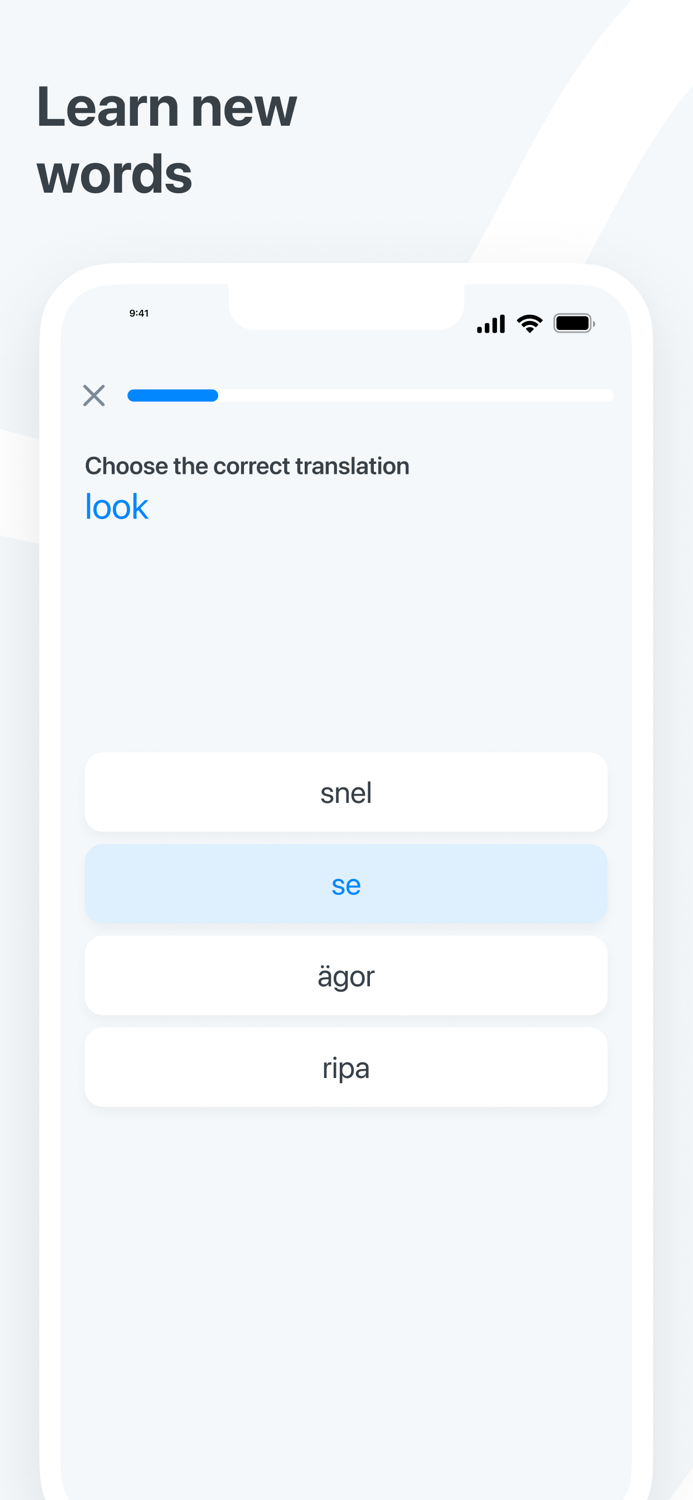Image resolution: width=693 pixels, height=1500 pixels.
Task: Tap the blue filled portion of the progress bar
Action: coord(172,395)
